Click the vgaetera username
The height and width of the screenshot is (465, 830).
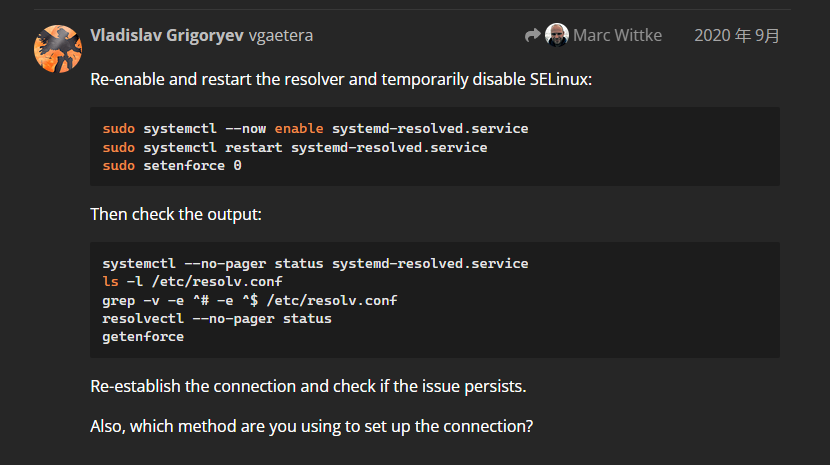281,35
